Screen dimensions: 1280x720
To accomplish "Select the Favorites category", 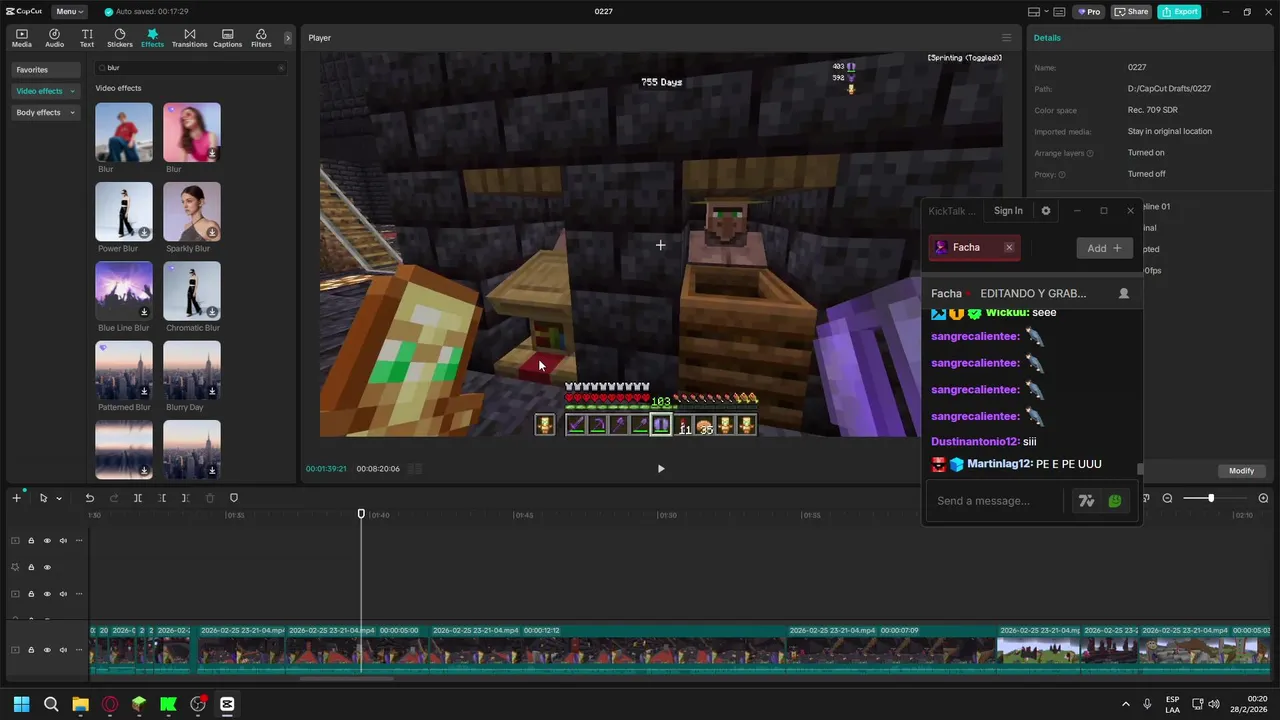I will [45, 70].
